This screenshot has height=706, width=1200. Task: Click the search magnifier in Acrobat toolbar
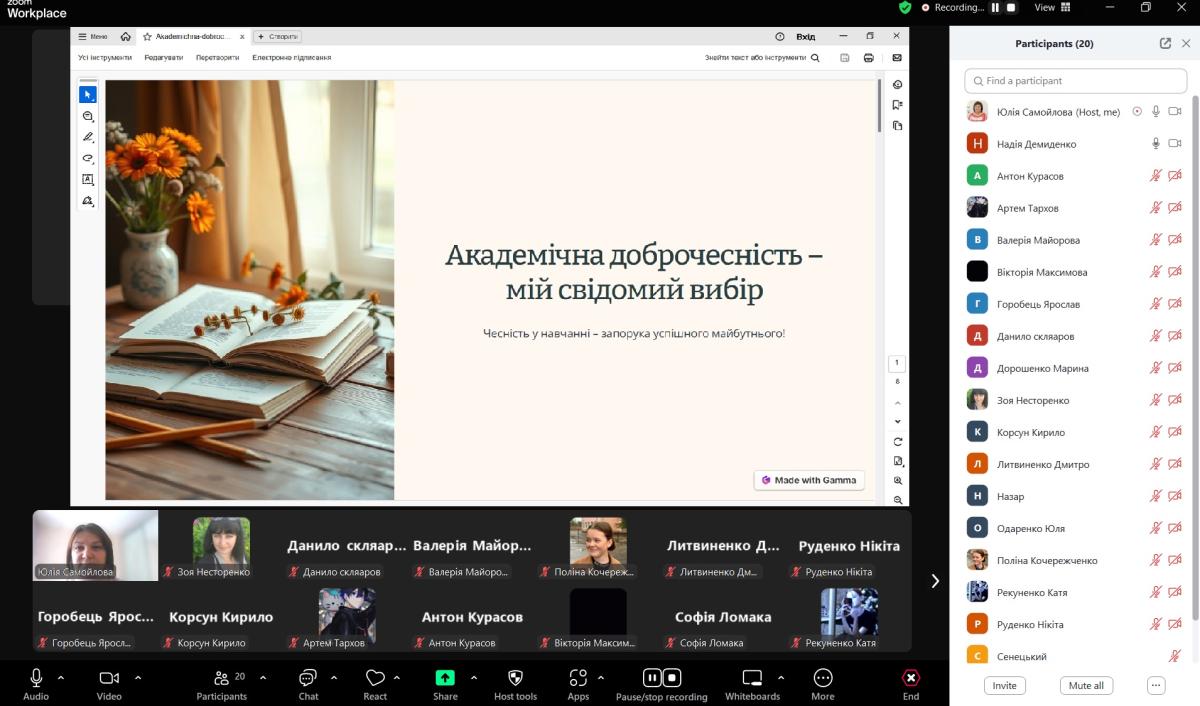pyautogui.click(x=815, y=58)
